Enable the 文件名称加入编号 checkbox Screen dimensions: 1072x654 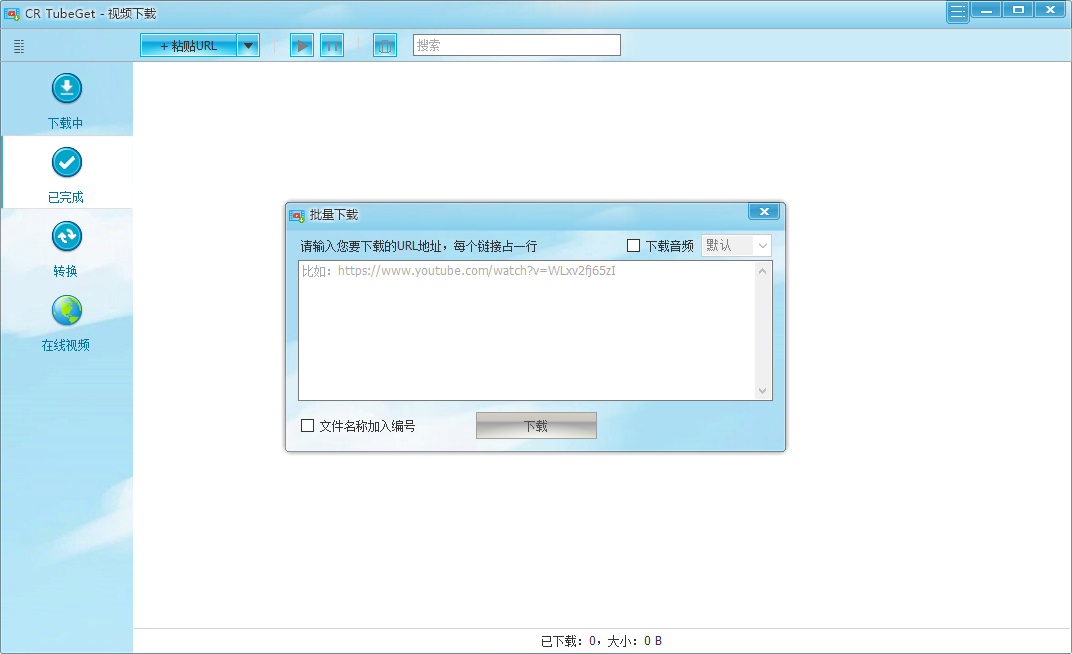coord(308,426)
